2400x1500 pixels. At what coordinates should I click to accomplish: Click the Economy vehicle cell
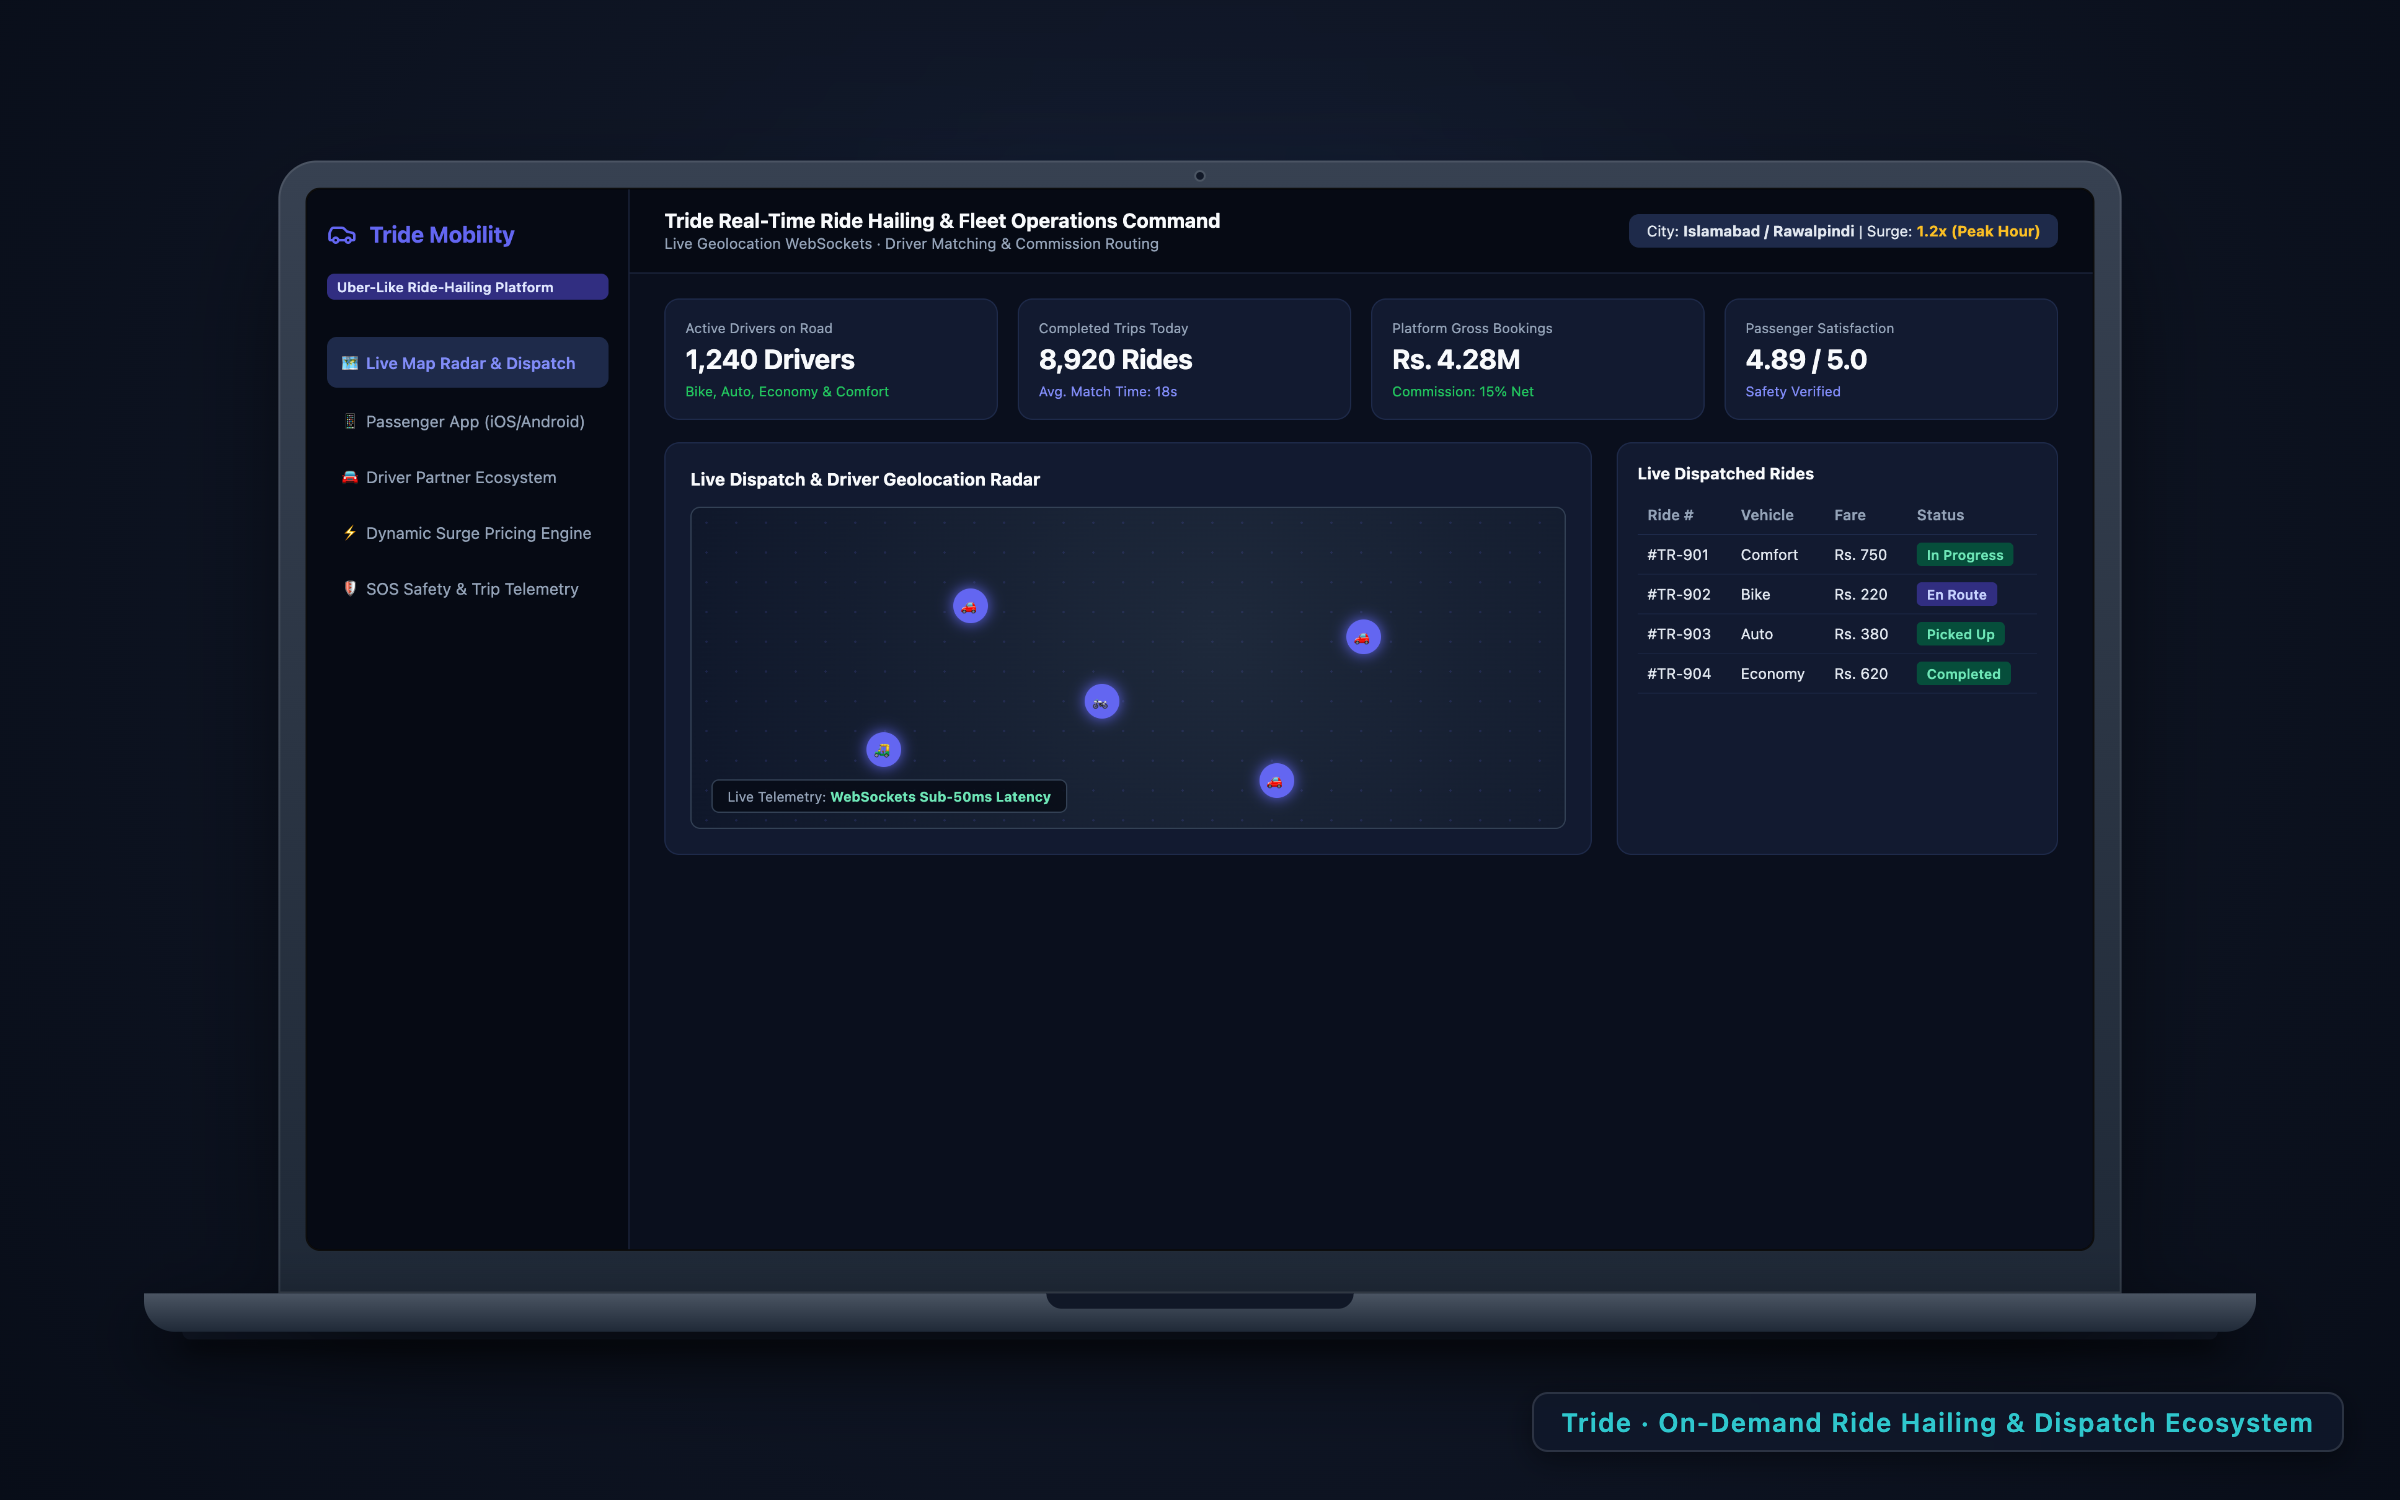[x=1772, y=674]
